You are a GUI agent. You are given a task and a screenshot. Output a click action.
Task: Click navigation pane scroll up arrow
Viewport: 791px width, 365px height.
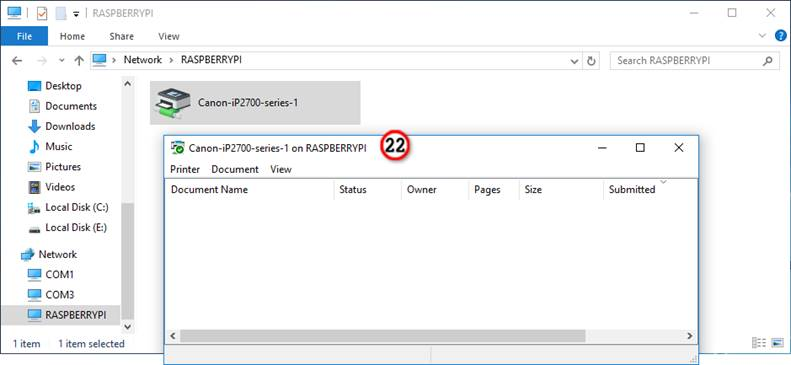click(x=127, y=84)
